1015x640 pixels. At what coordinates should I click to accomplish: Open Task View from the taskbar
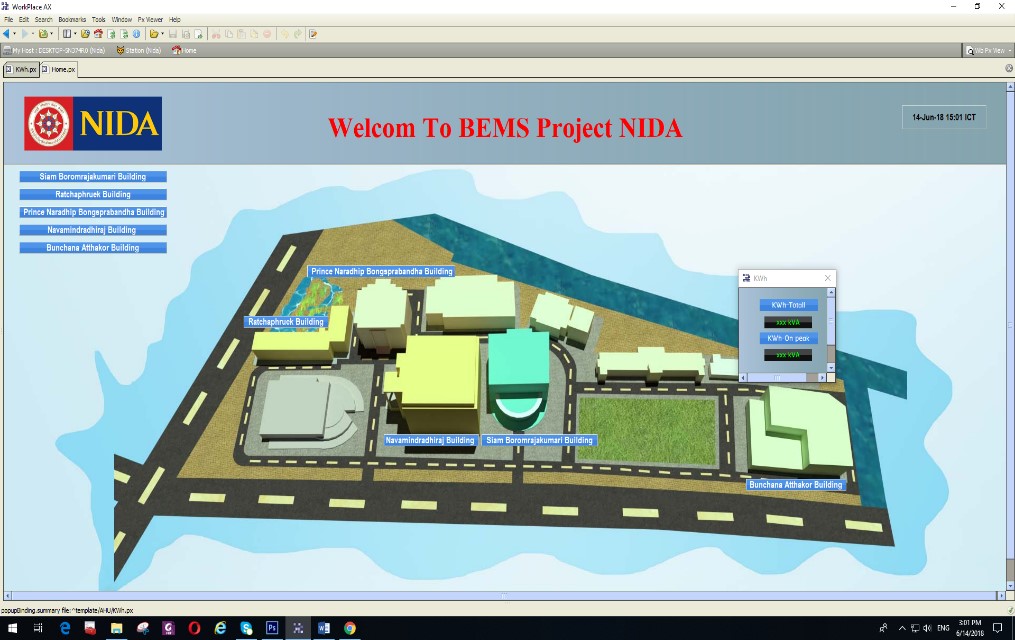(38, 628)
